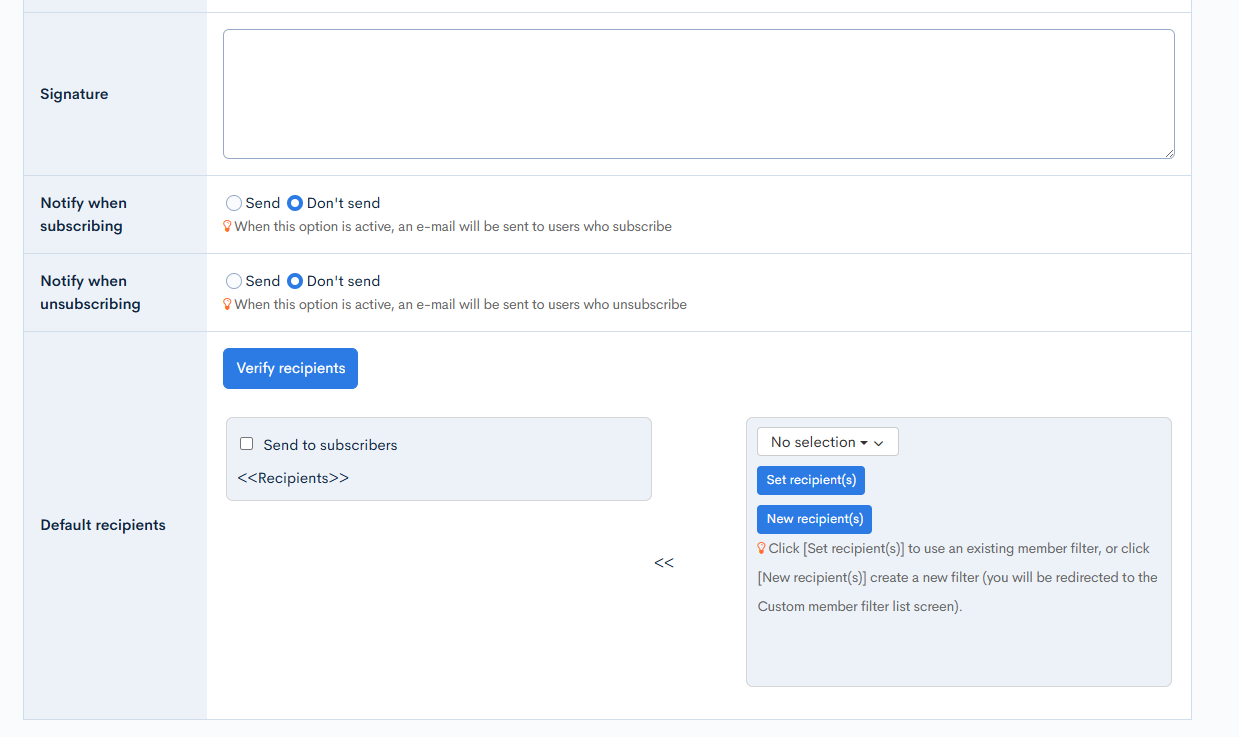Click the Verify recipients button
Screen dimensions: 1239x737
290,368
